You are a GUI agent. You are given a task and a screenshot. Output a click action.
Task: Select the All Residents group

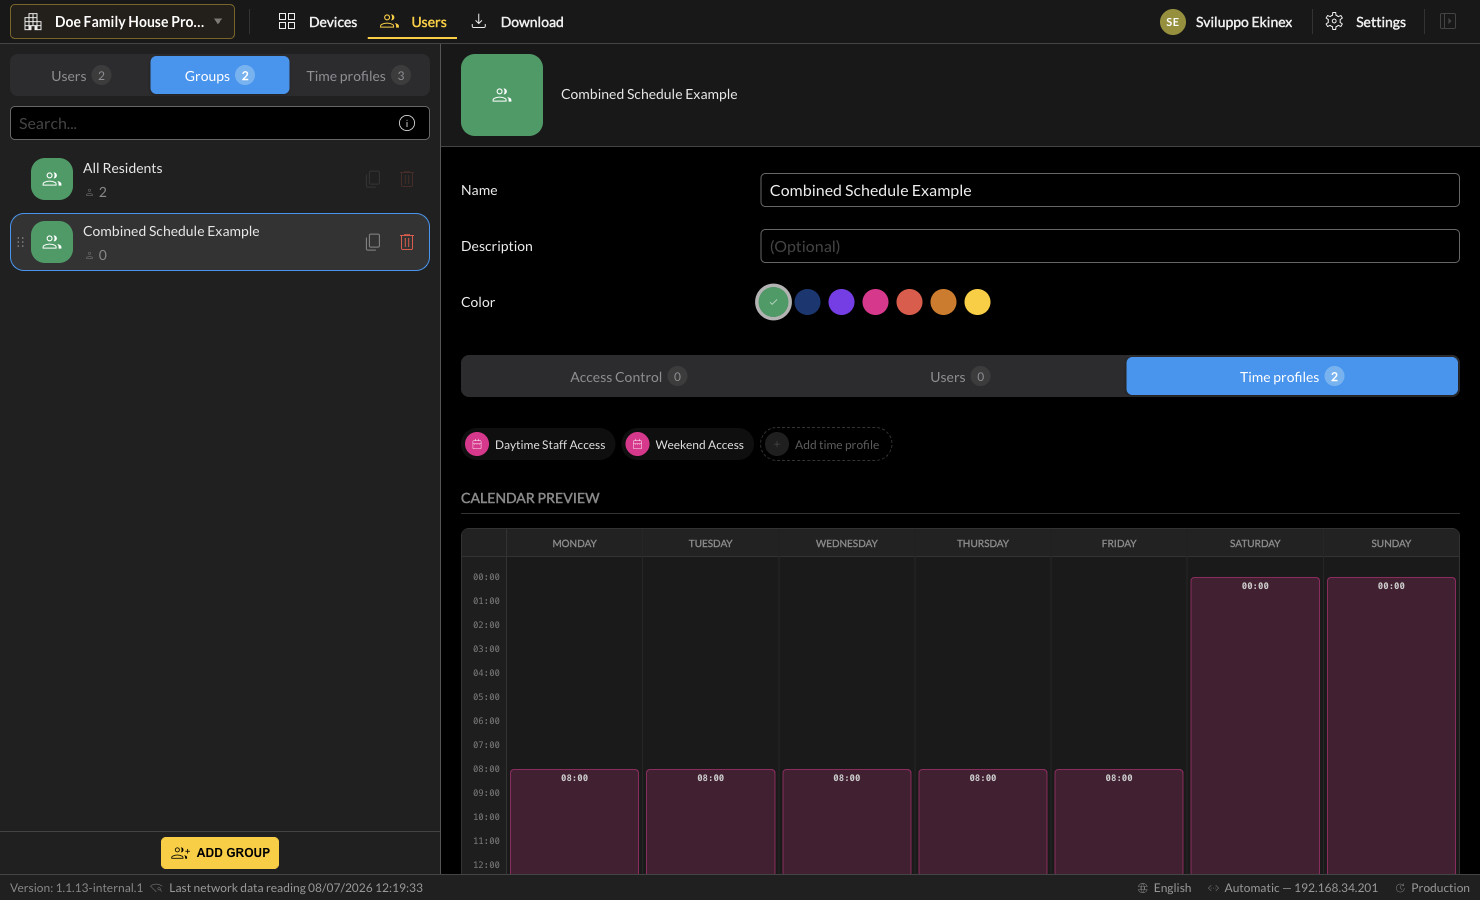(220, 179)
